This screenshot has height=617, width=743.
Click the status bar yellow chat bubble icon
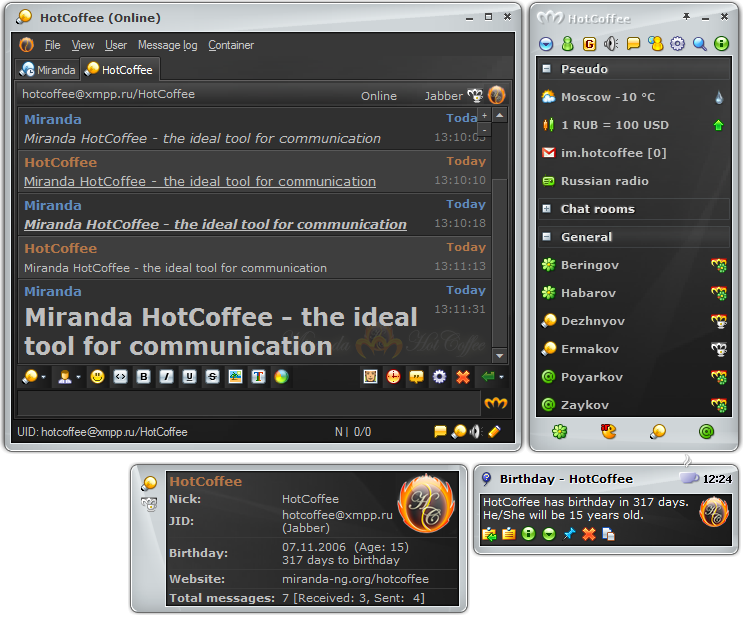(440, 432)
